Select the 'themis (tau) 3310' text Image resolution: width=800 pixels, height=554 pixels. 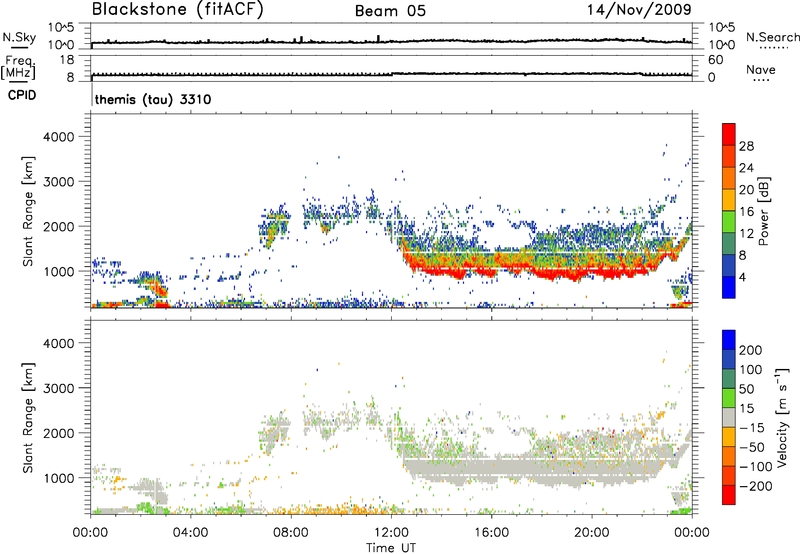(153, 99)
